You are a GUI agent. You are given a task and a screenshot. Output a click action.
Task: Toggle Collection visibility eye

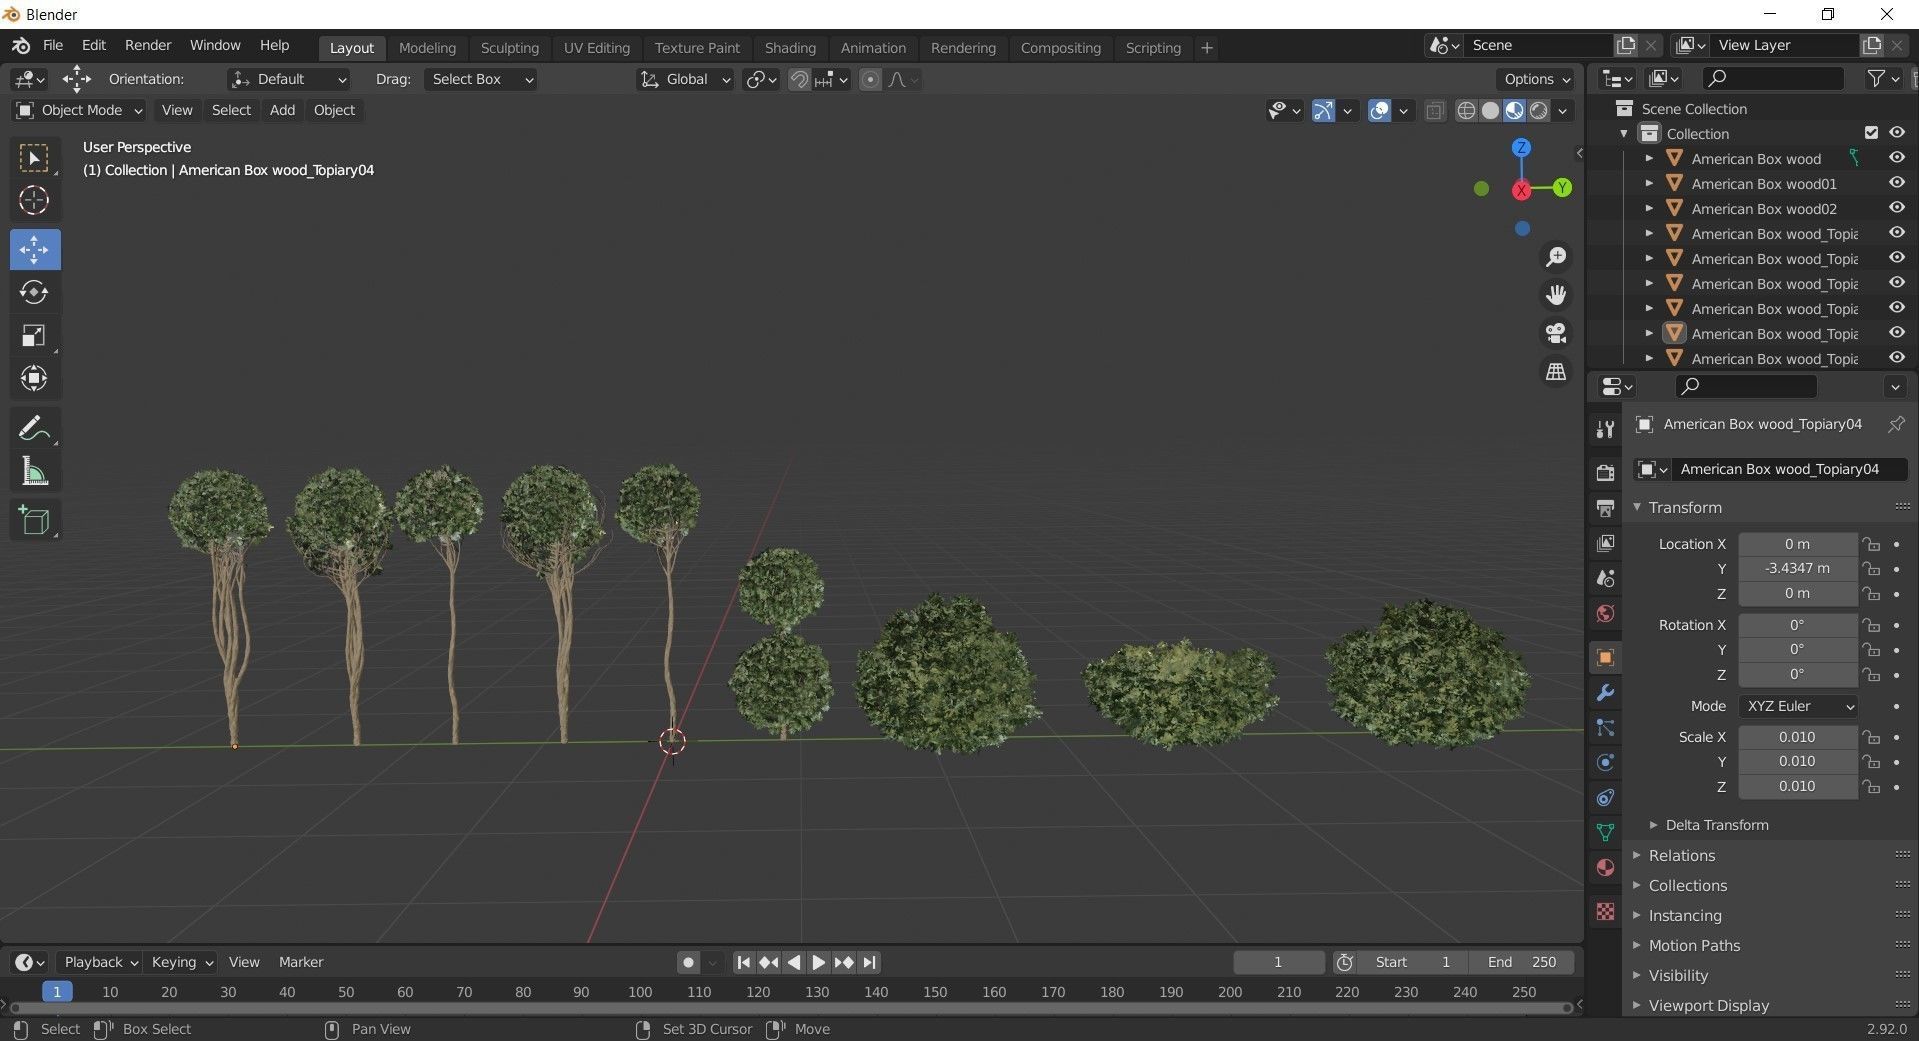coord(1896,133)
